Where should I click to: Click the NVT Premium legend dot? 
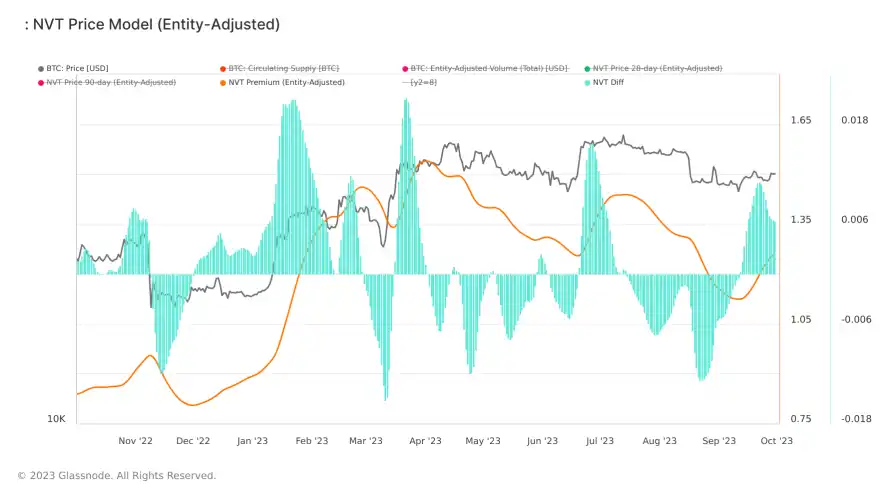[223, 82]
